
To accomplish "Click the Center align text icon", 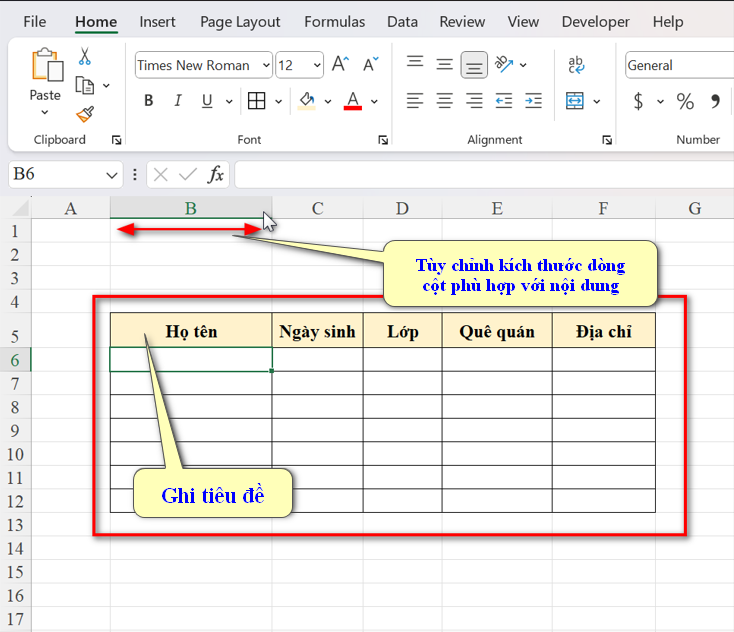I will pos(445,101).
